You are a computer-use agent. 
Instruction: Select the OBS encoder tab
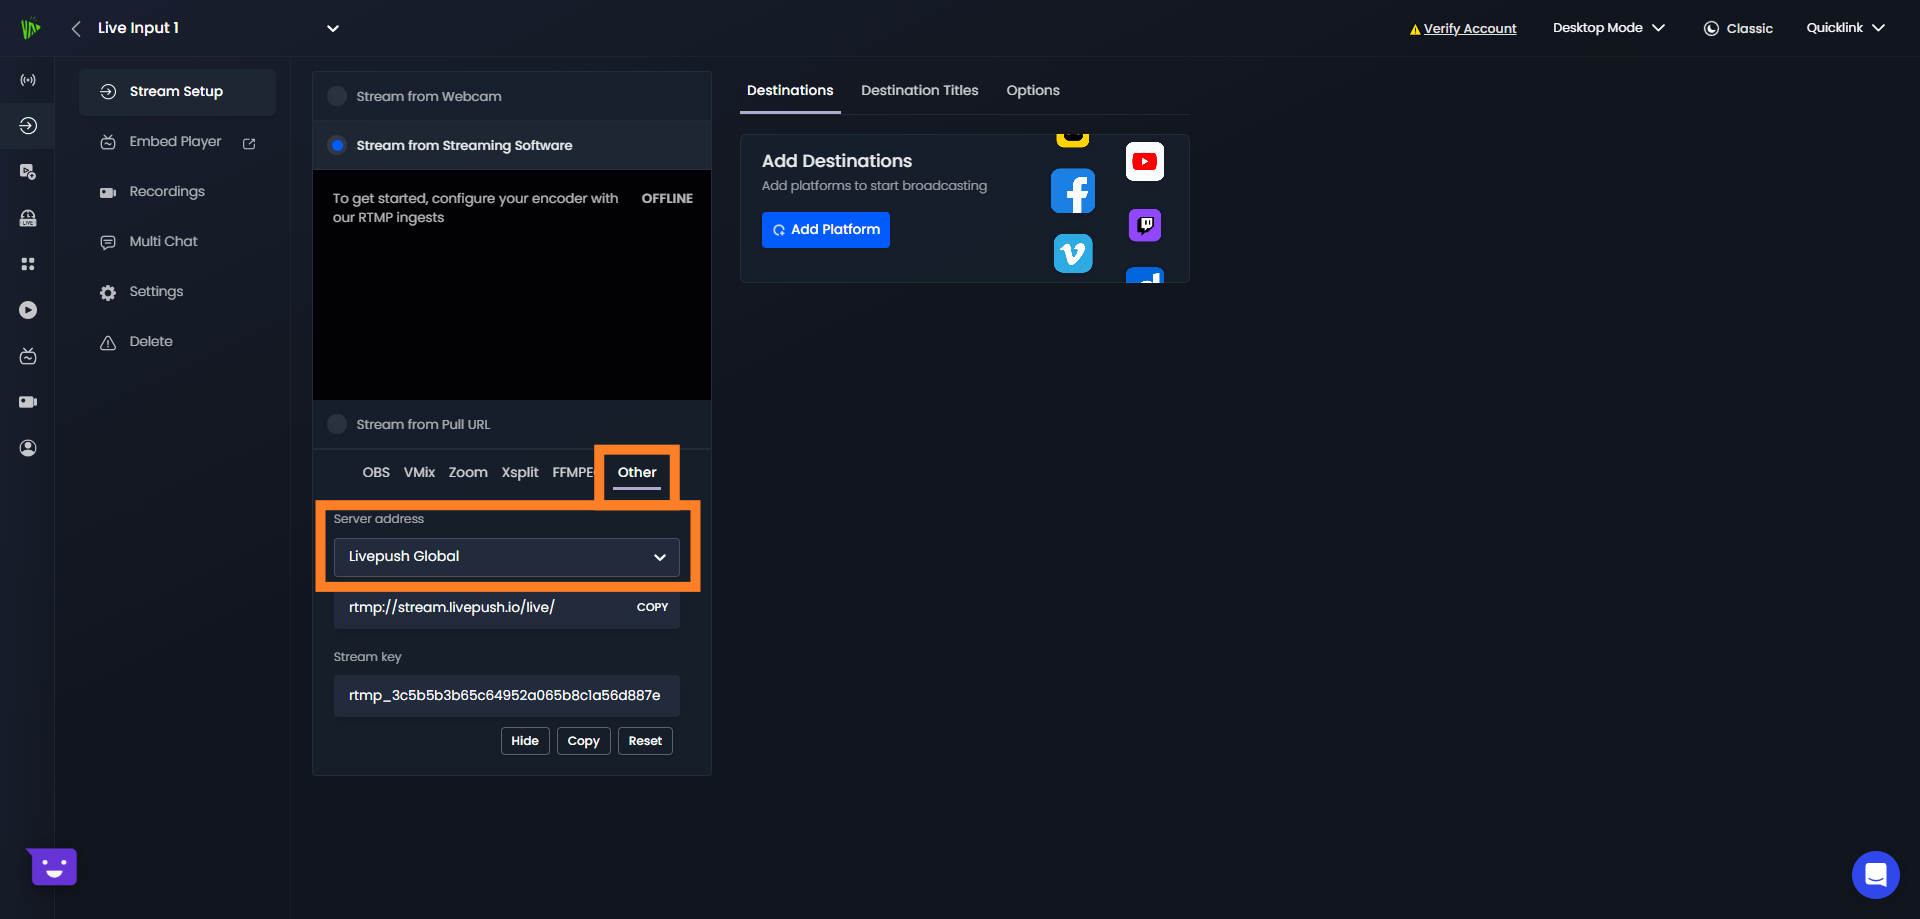click(376, 472)
